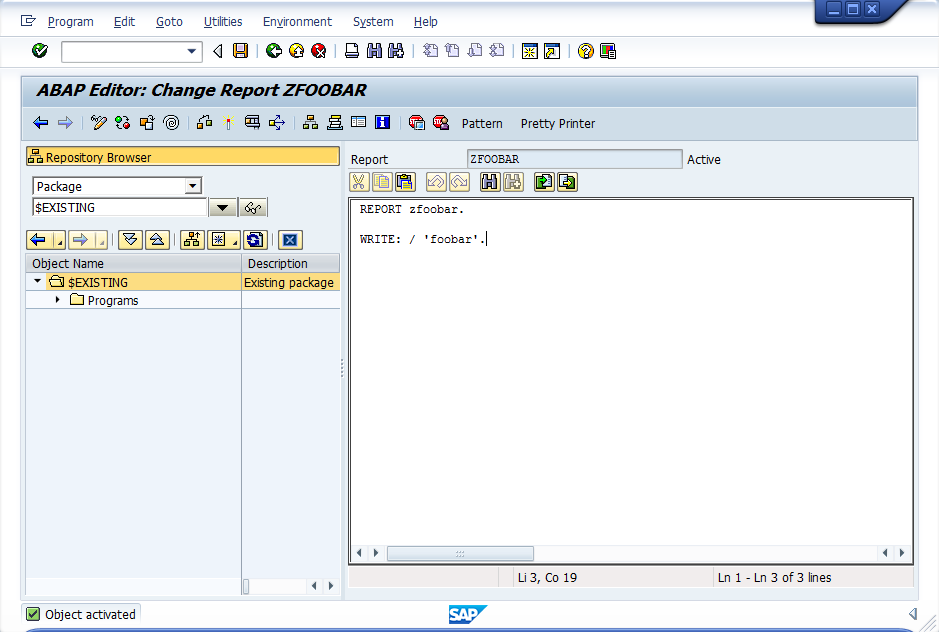Close the repository browser with the X button
The height and width of the screenshot is (632, 939).
(290, 240)
